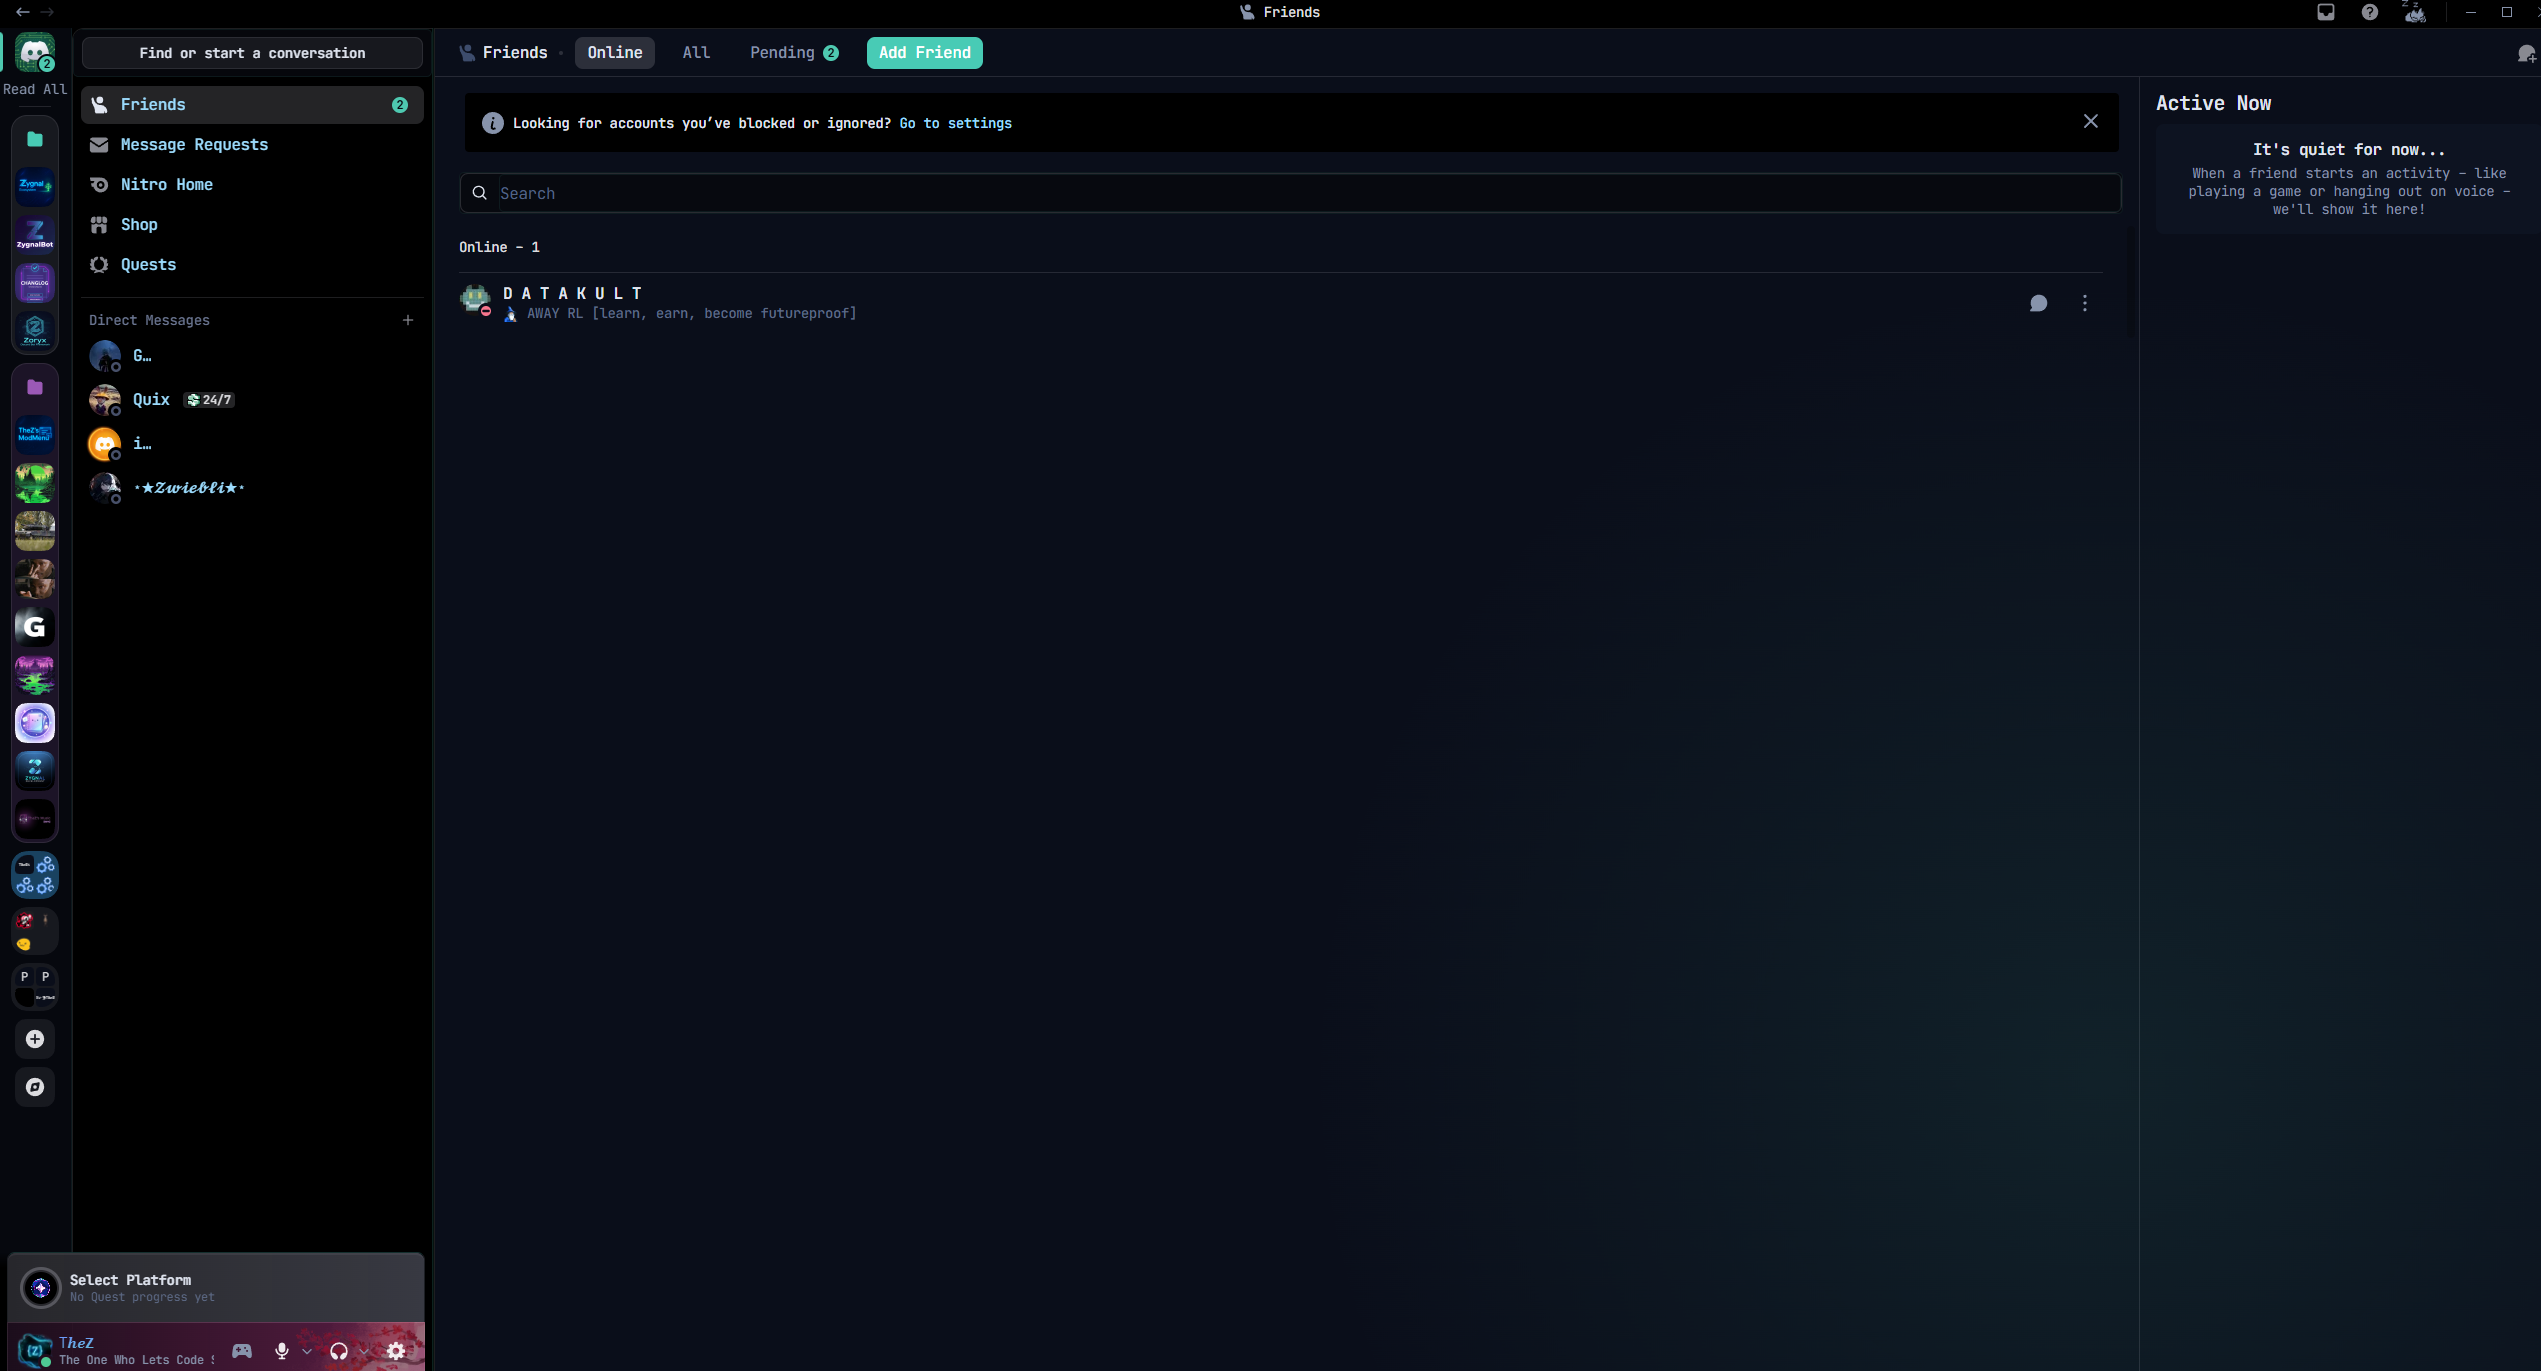Focus the friends Search field

pyautogui.click(x=1290, y=193)
